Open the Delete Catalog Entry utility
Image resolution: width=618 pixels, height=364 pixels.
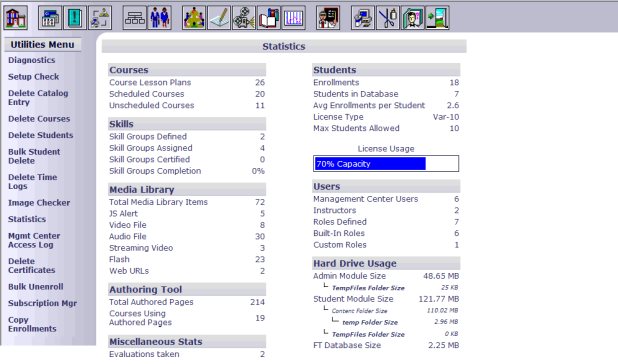point(38,98)
